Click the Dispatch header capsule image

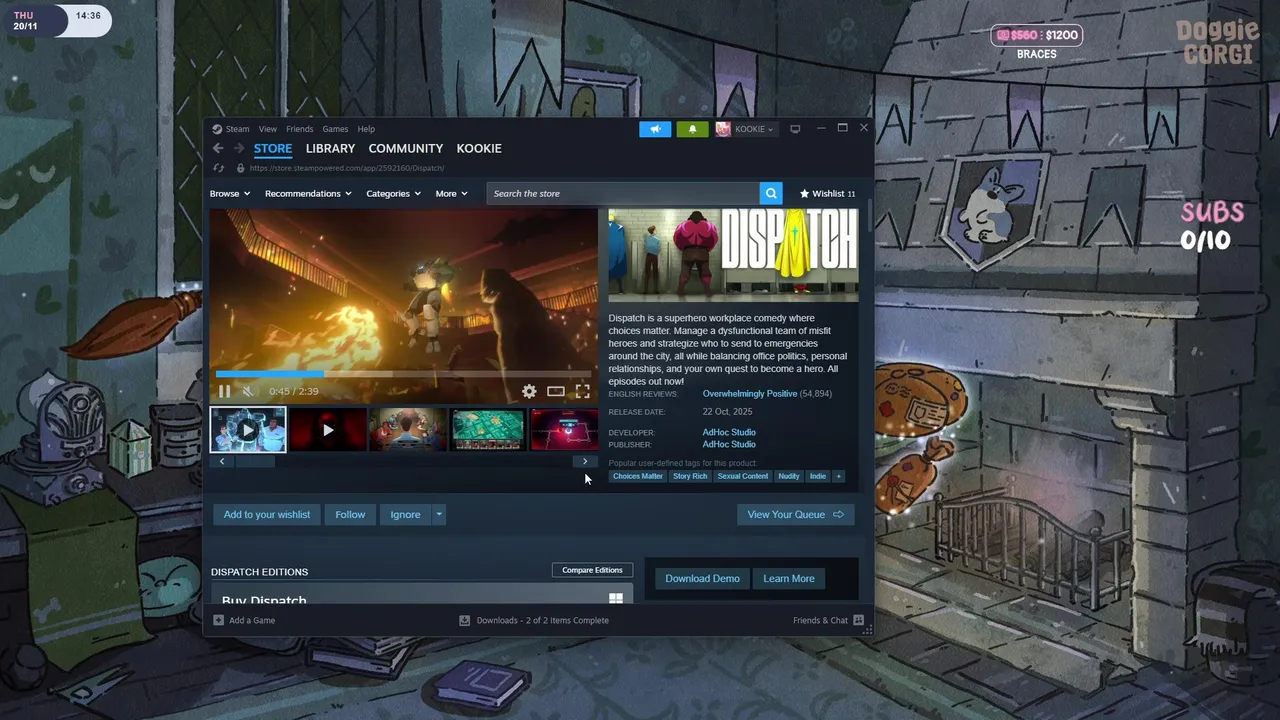pos(733,255)
